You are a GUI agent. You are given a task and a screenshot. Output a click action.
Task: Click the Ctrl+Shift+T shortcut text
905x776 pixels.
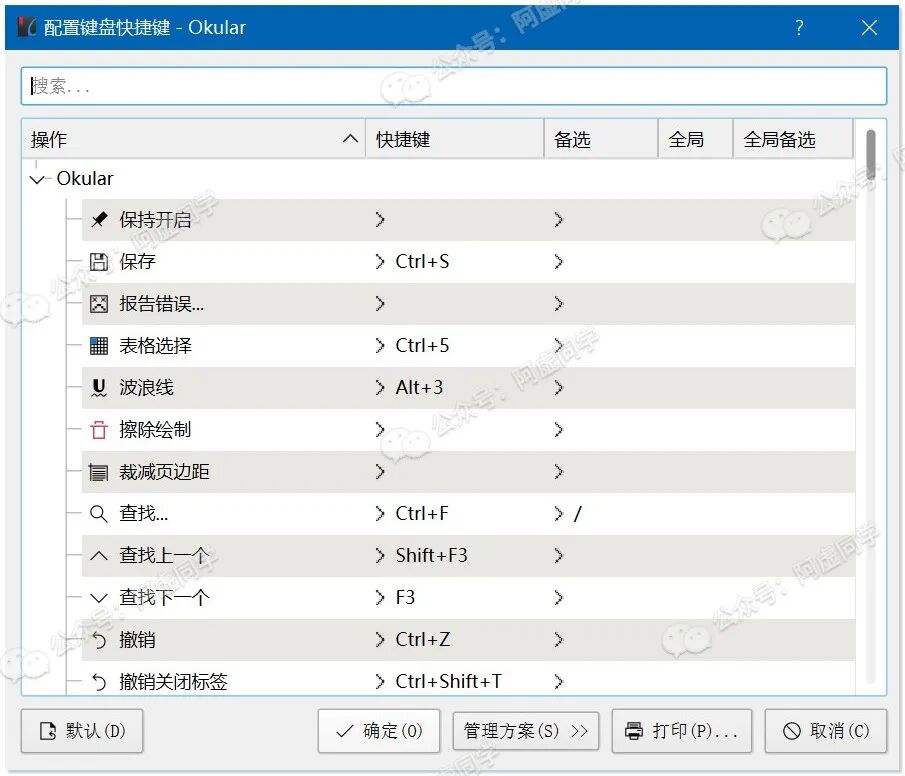point(448,682)
